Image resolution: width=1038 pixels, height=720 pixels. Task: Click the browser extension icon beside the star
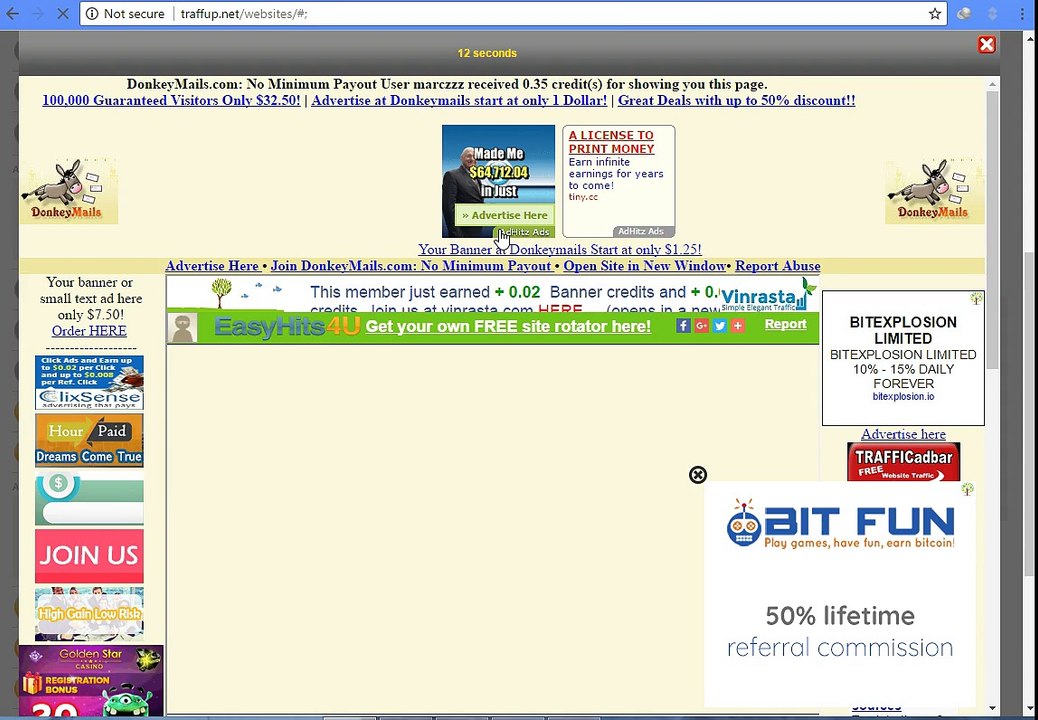(x=964, y=13)
